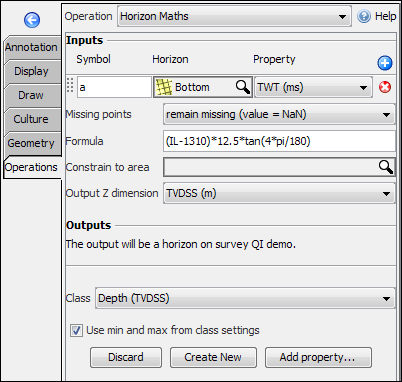Click the symbol 'a' input field
Image resolution: width=402 pixels, height=382 pixels.
114,87
